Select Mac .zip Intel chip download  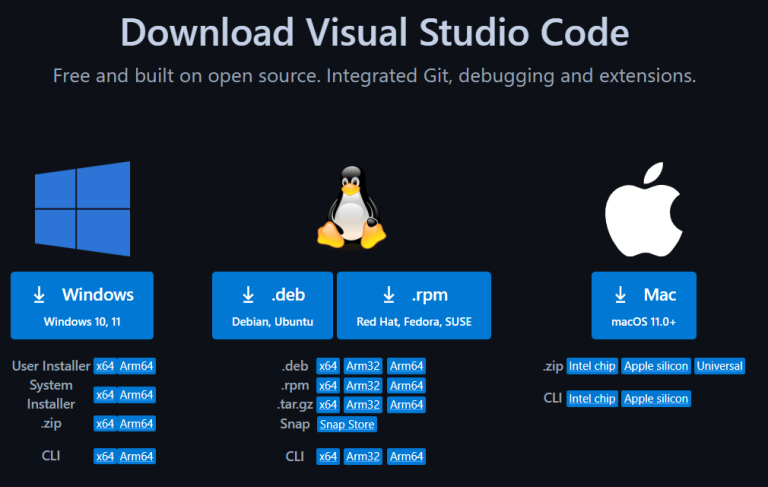pyautogui.click(x=592, y=366)
